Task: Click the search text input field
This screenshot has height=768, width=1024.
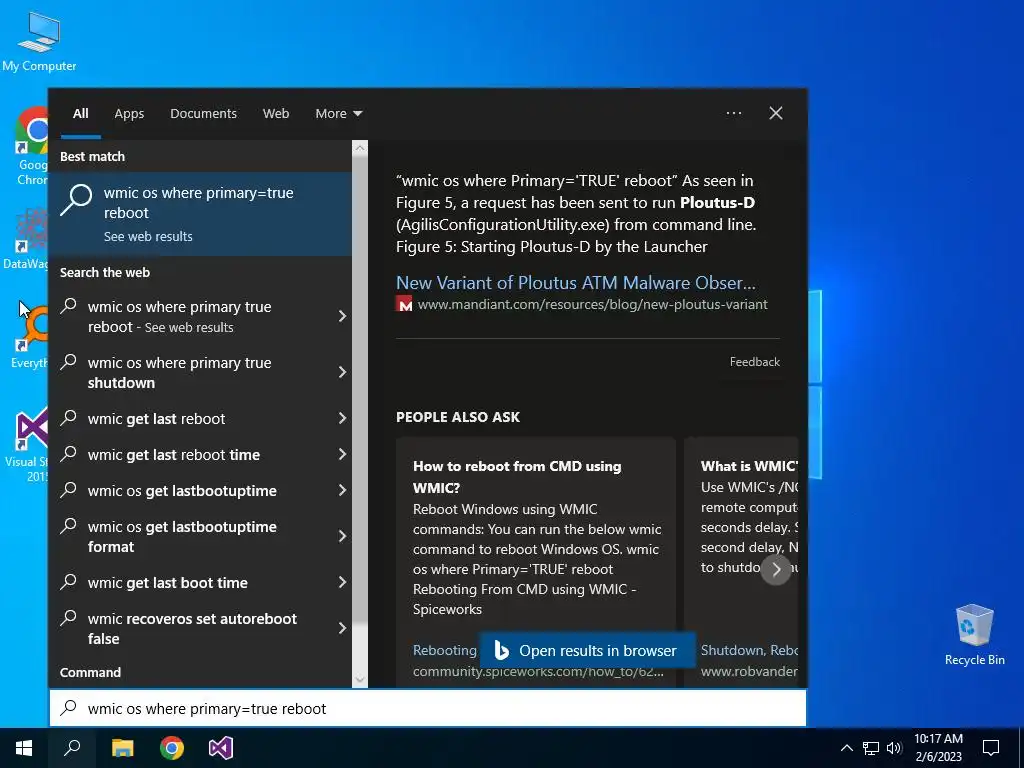Action: pos(428,709)
